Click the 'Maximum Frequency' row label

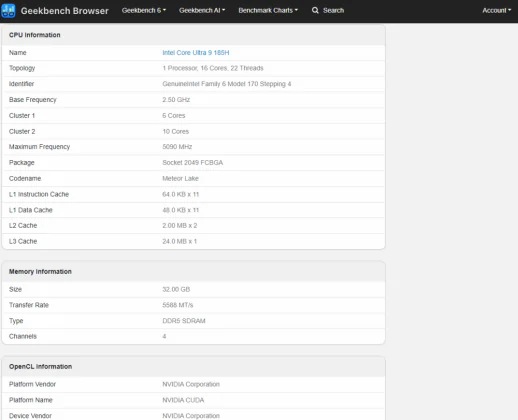click(39, 147)
